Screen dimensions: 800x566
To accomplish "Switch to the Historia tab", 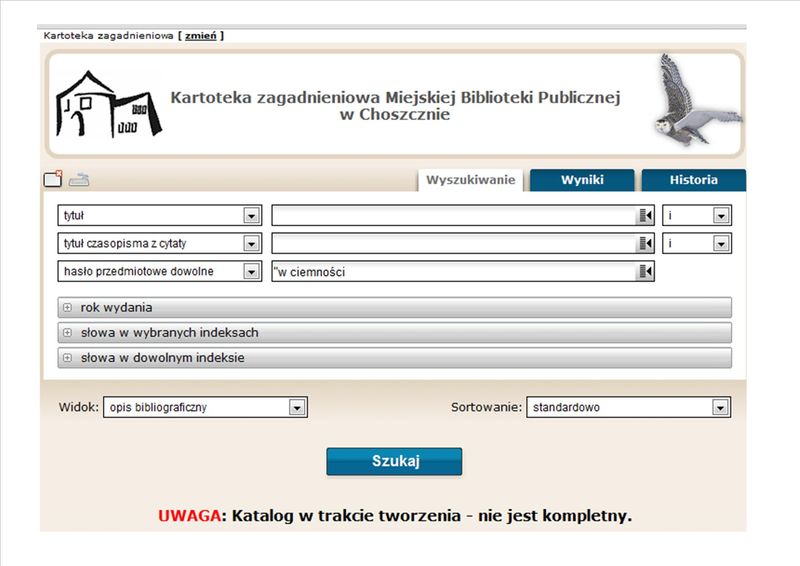I will click(693, 181).
